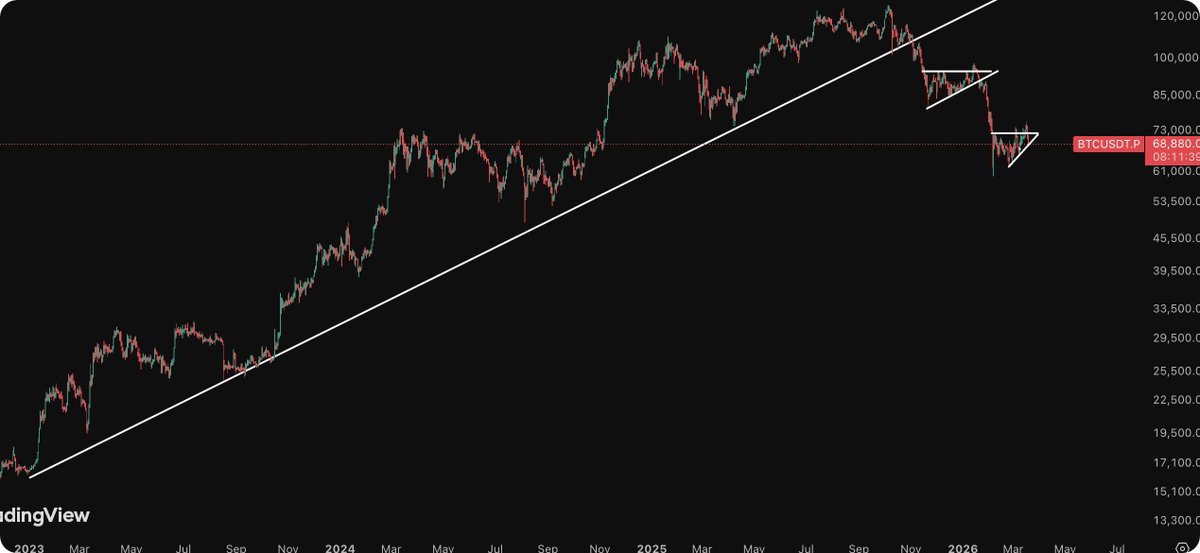Image resolution: width=1200 pixels, height=553 pixels.
Task: Click the 73,000 price axis label
Action: [1176, 130]
